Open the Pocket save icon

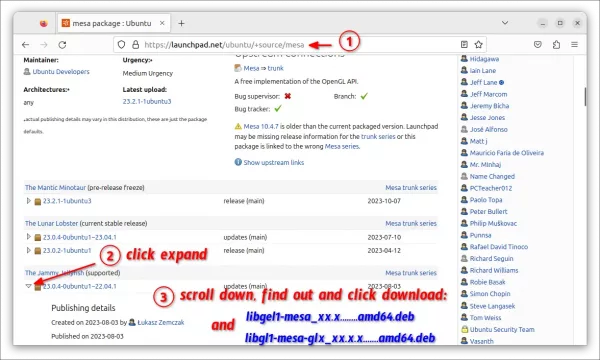[x=538, y=44]
